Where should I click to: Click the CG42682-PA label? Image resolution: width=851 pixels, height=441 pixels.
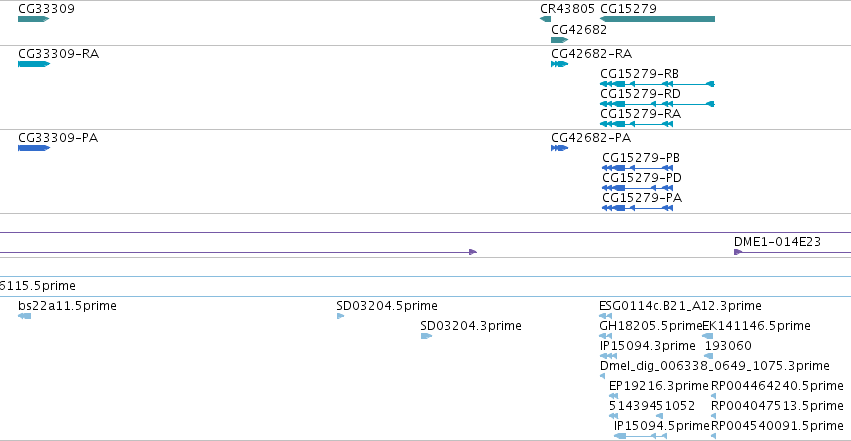point(591,138)
